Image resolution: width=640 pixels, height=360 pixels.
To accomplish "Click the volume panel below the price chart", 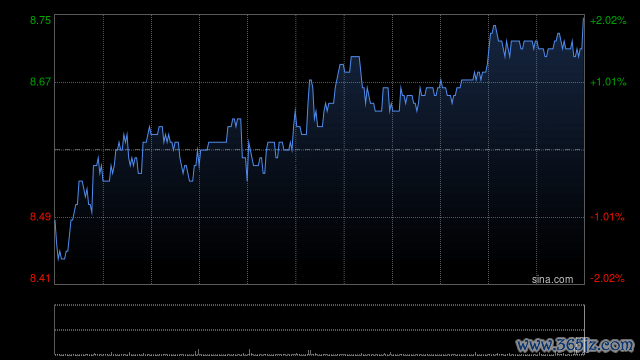I will (320, 329).
